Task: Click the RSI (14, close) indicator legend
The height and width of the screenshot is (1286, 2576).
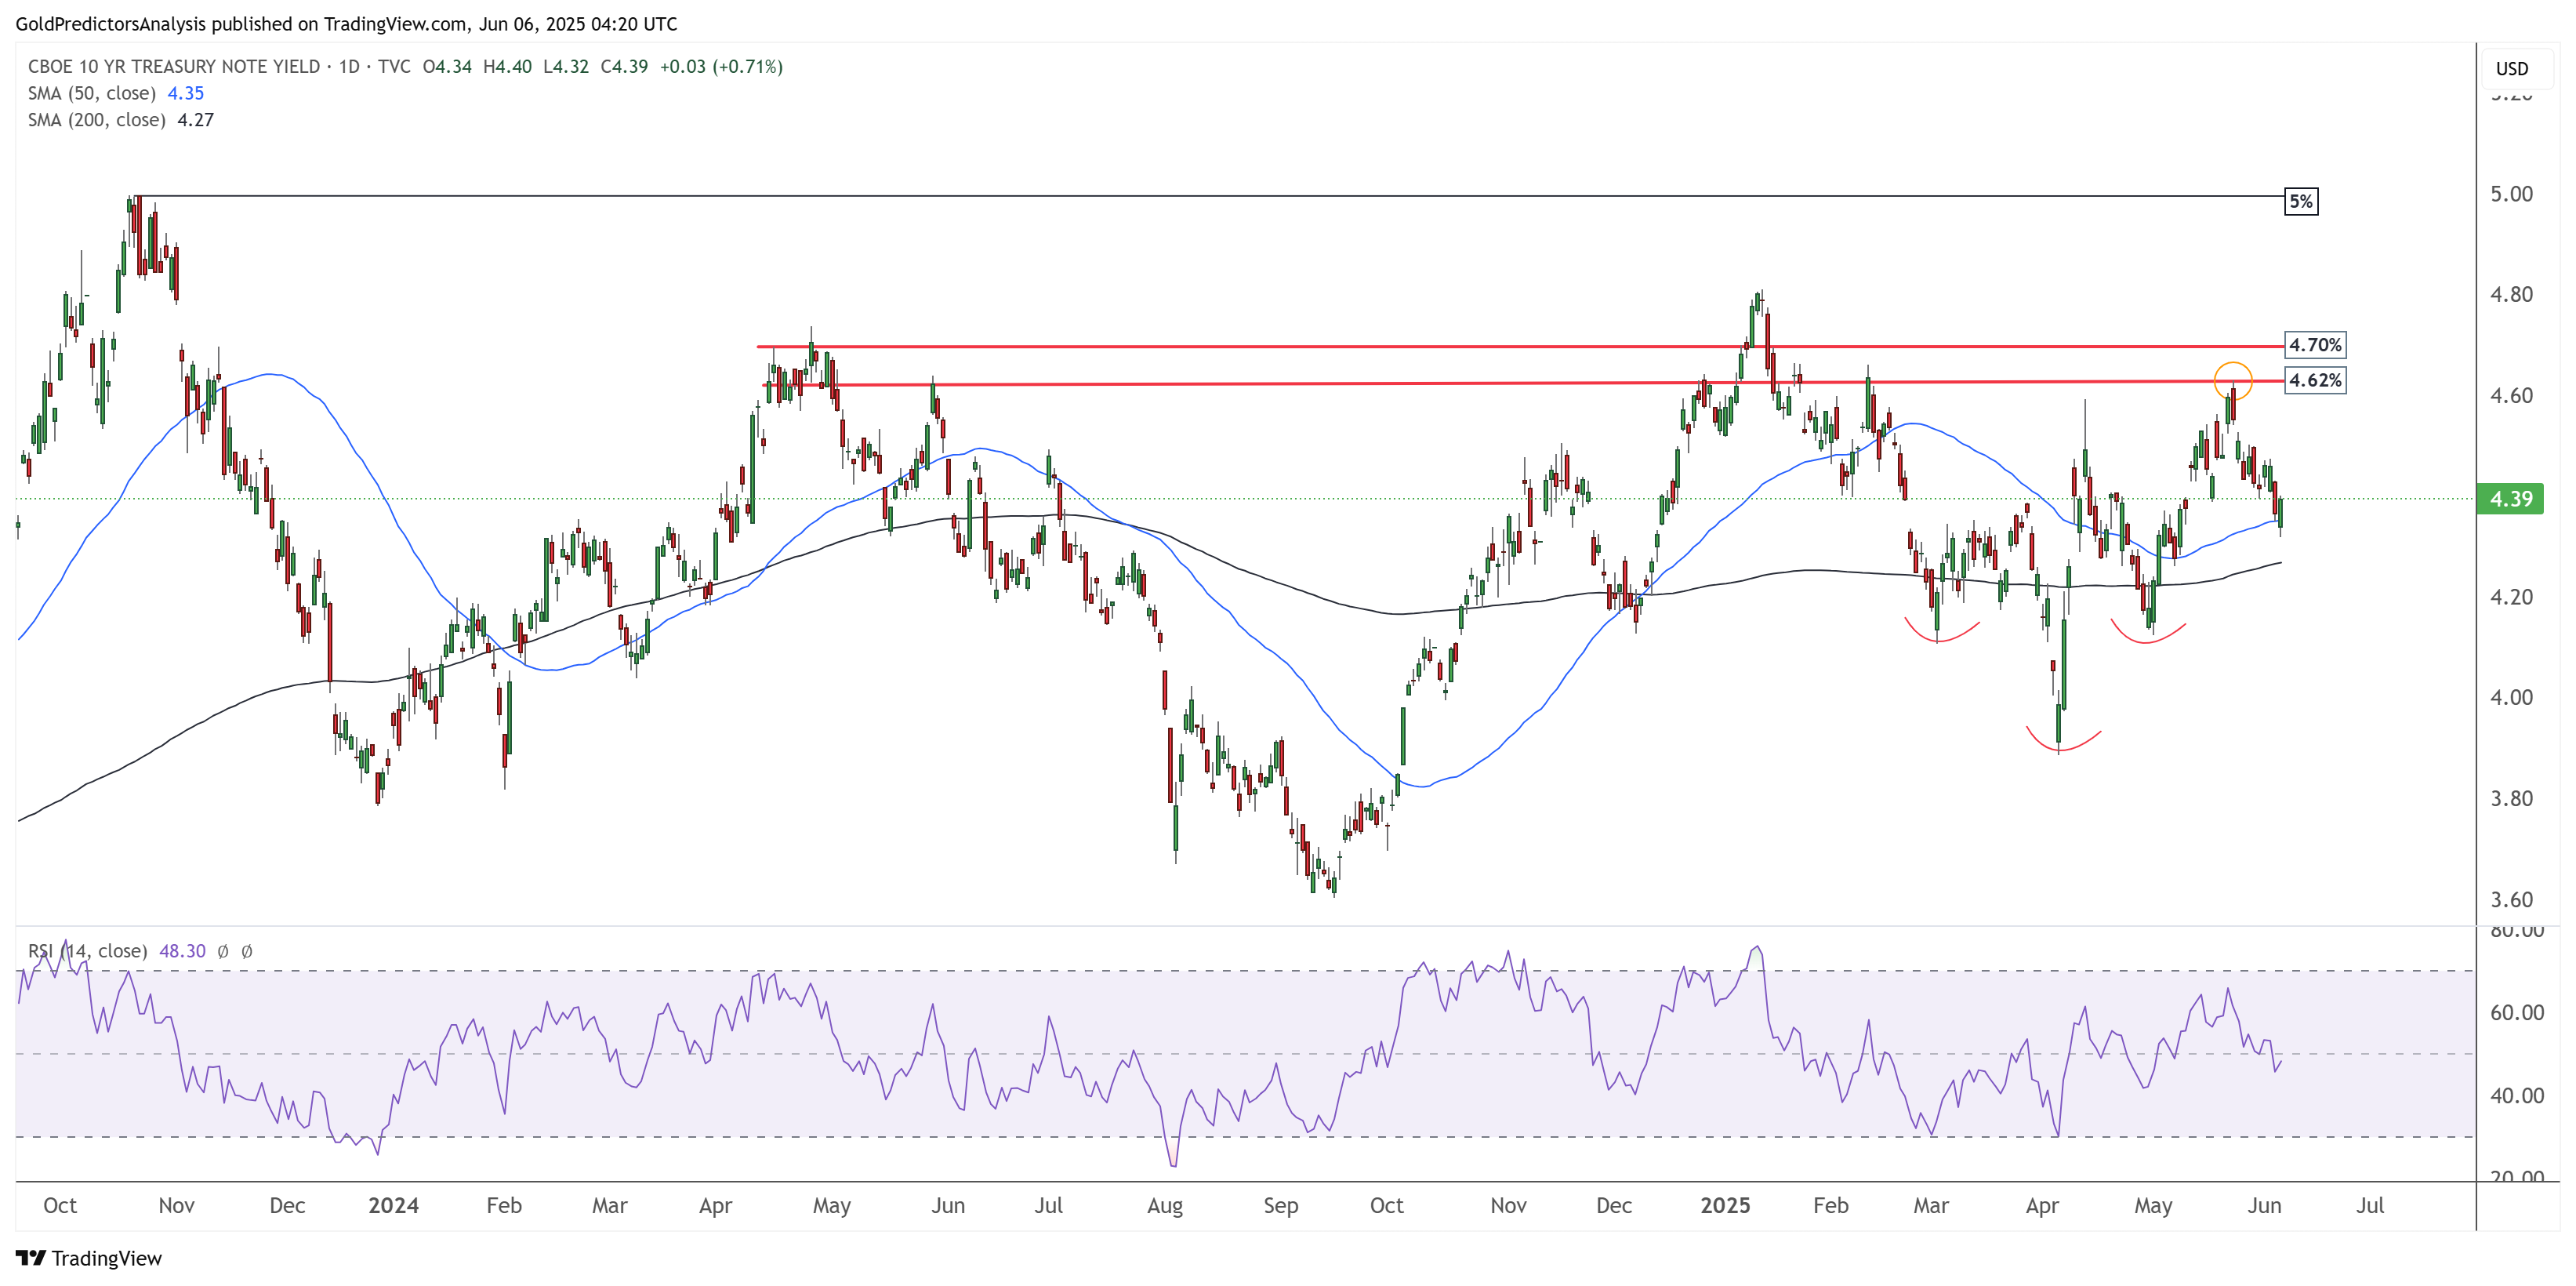Action: [87, 951]
